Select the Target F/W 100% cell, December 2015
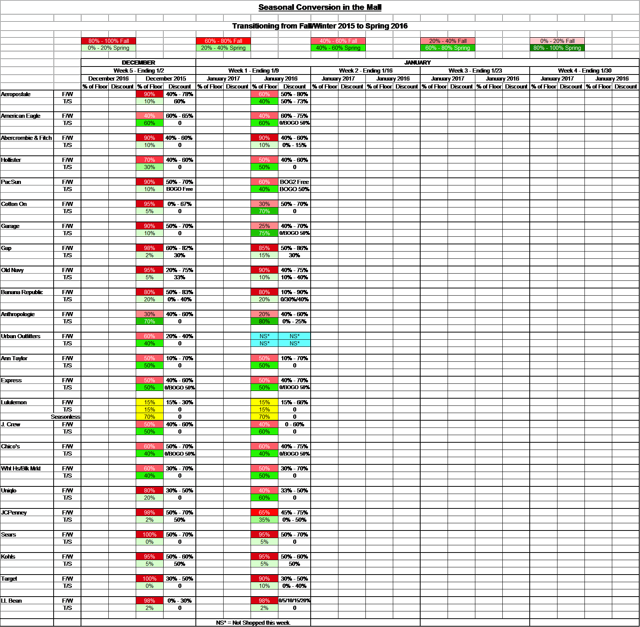 [x=149, y=579]
